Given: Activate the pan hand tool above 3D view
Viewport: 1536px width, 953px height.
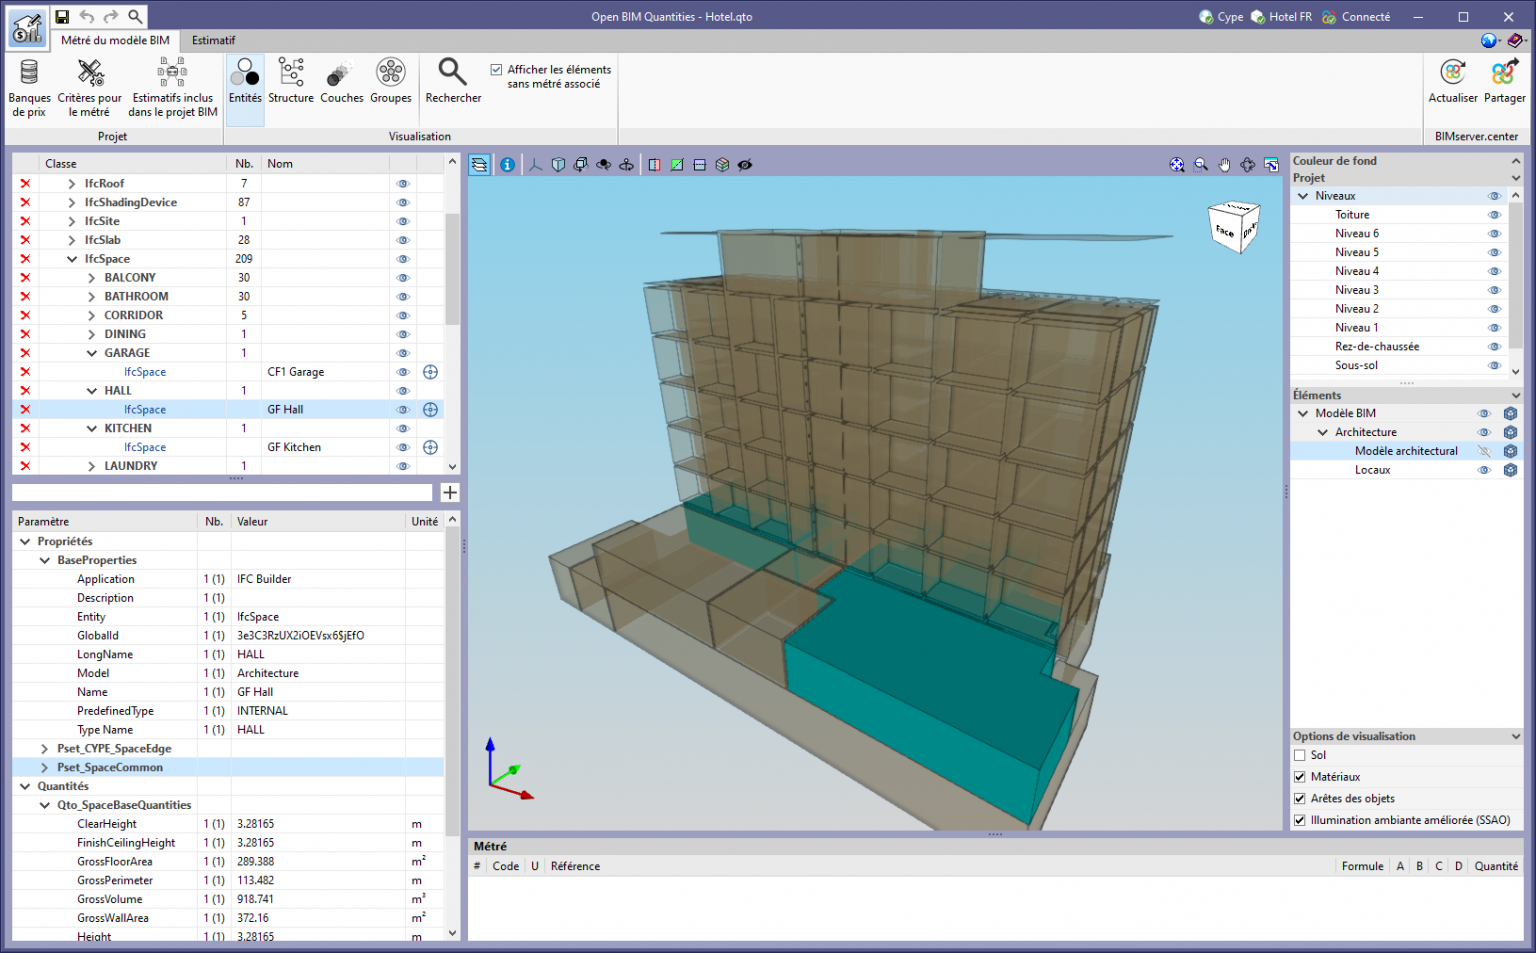Looking at the screenshot, I should [1224, 164].
